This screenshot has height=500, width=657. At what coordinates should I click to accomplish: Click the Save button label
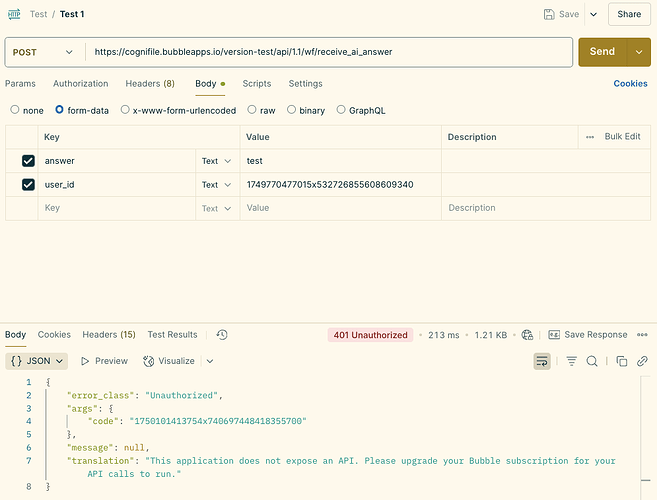[x=569, y=14]
